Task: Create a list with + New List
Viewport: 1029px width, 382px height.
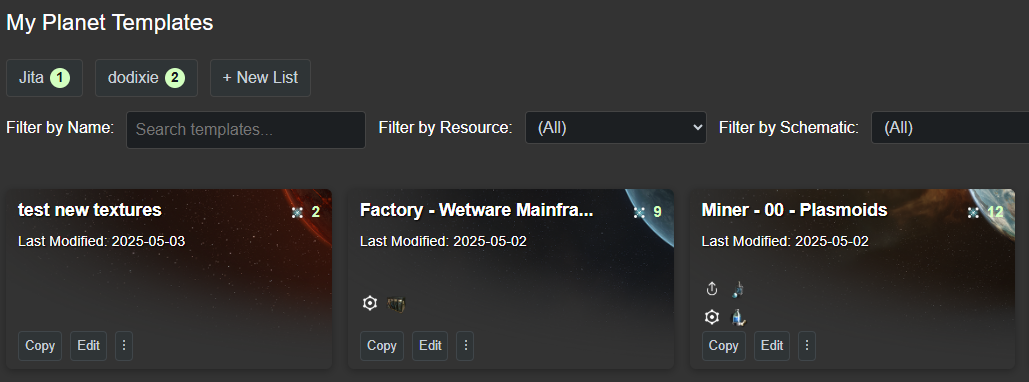Action: coord(260,78)
